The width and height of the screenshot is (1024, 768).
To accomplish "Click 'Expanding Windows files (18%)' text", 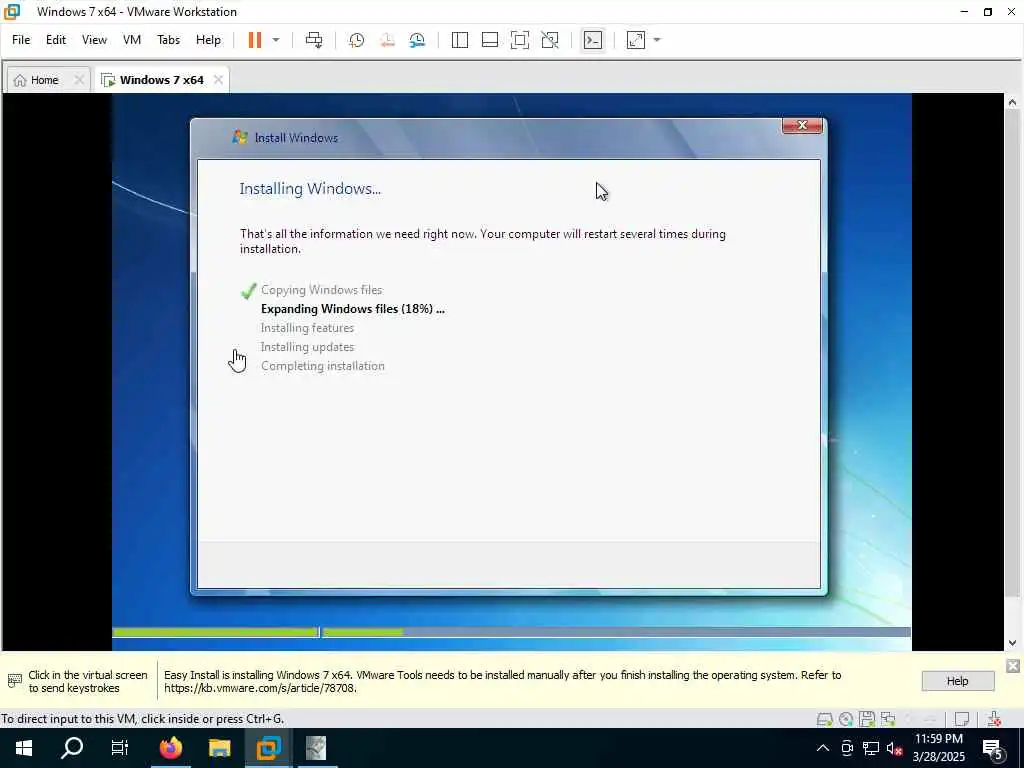I will pyautogui.click(x=353, y=309).
